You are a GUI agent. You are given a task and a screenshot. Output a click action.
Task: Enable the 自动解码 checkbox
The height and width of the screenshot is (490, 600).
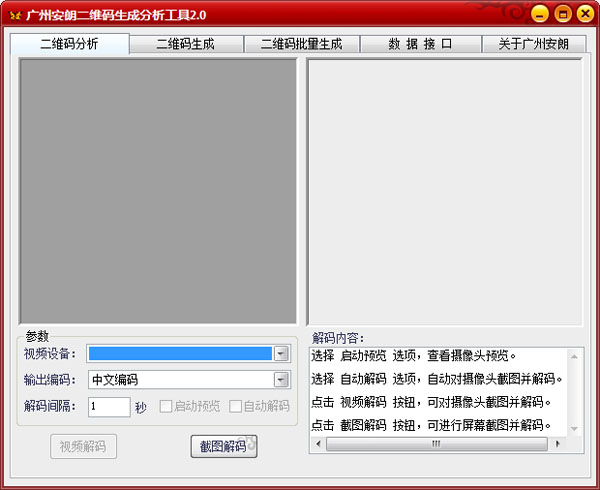(236, 406)
